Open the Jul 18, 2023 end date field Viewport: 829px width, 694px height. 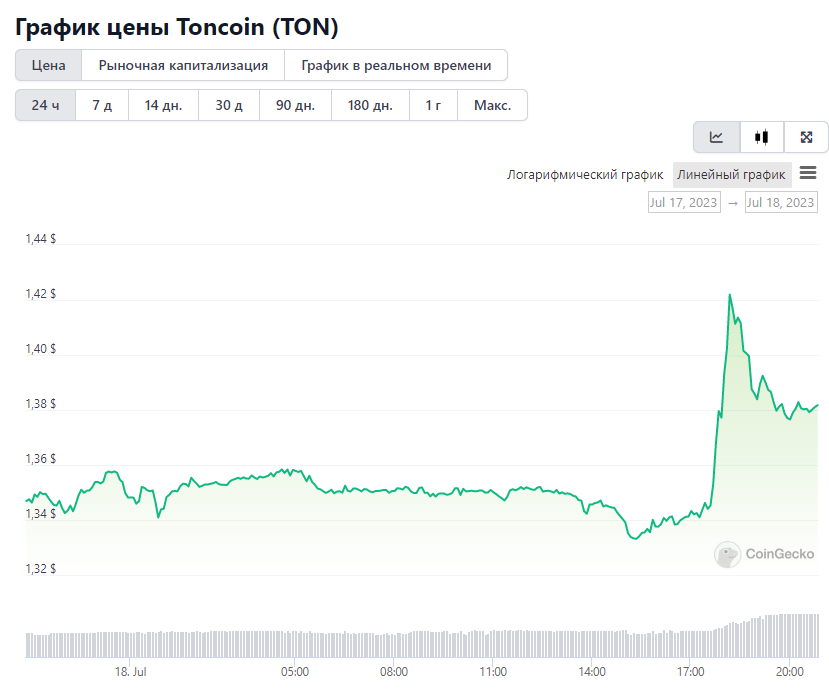781,202
